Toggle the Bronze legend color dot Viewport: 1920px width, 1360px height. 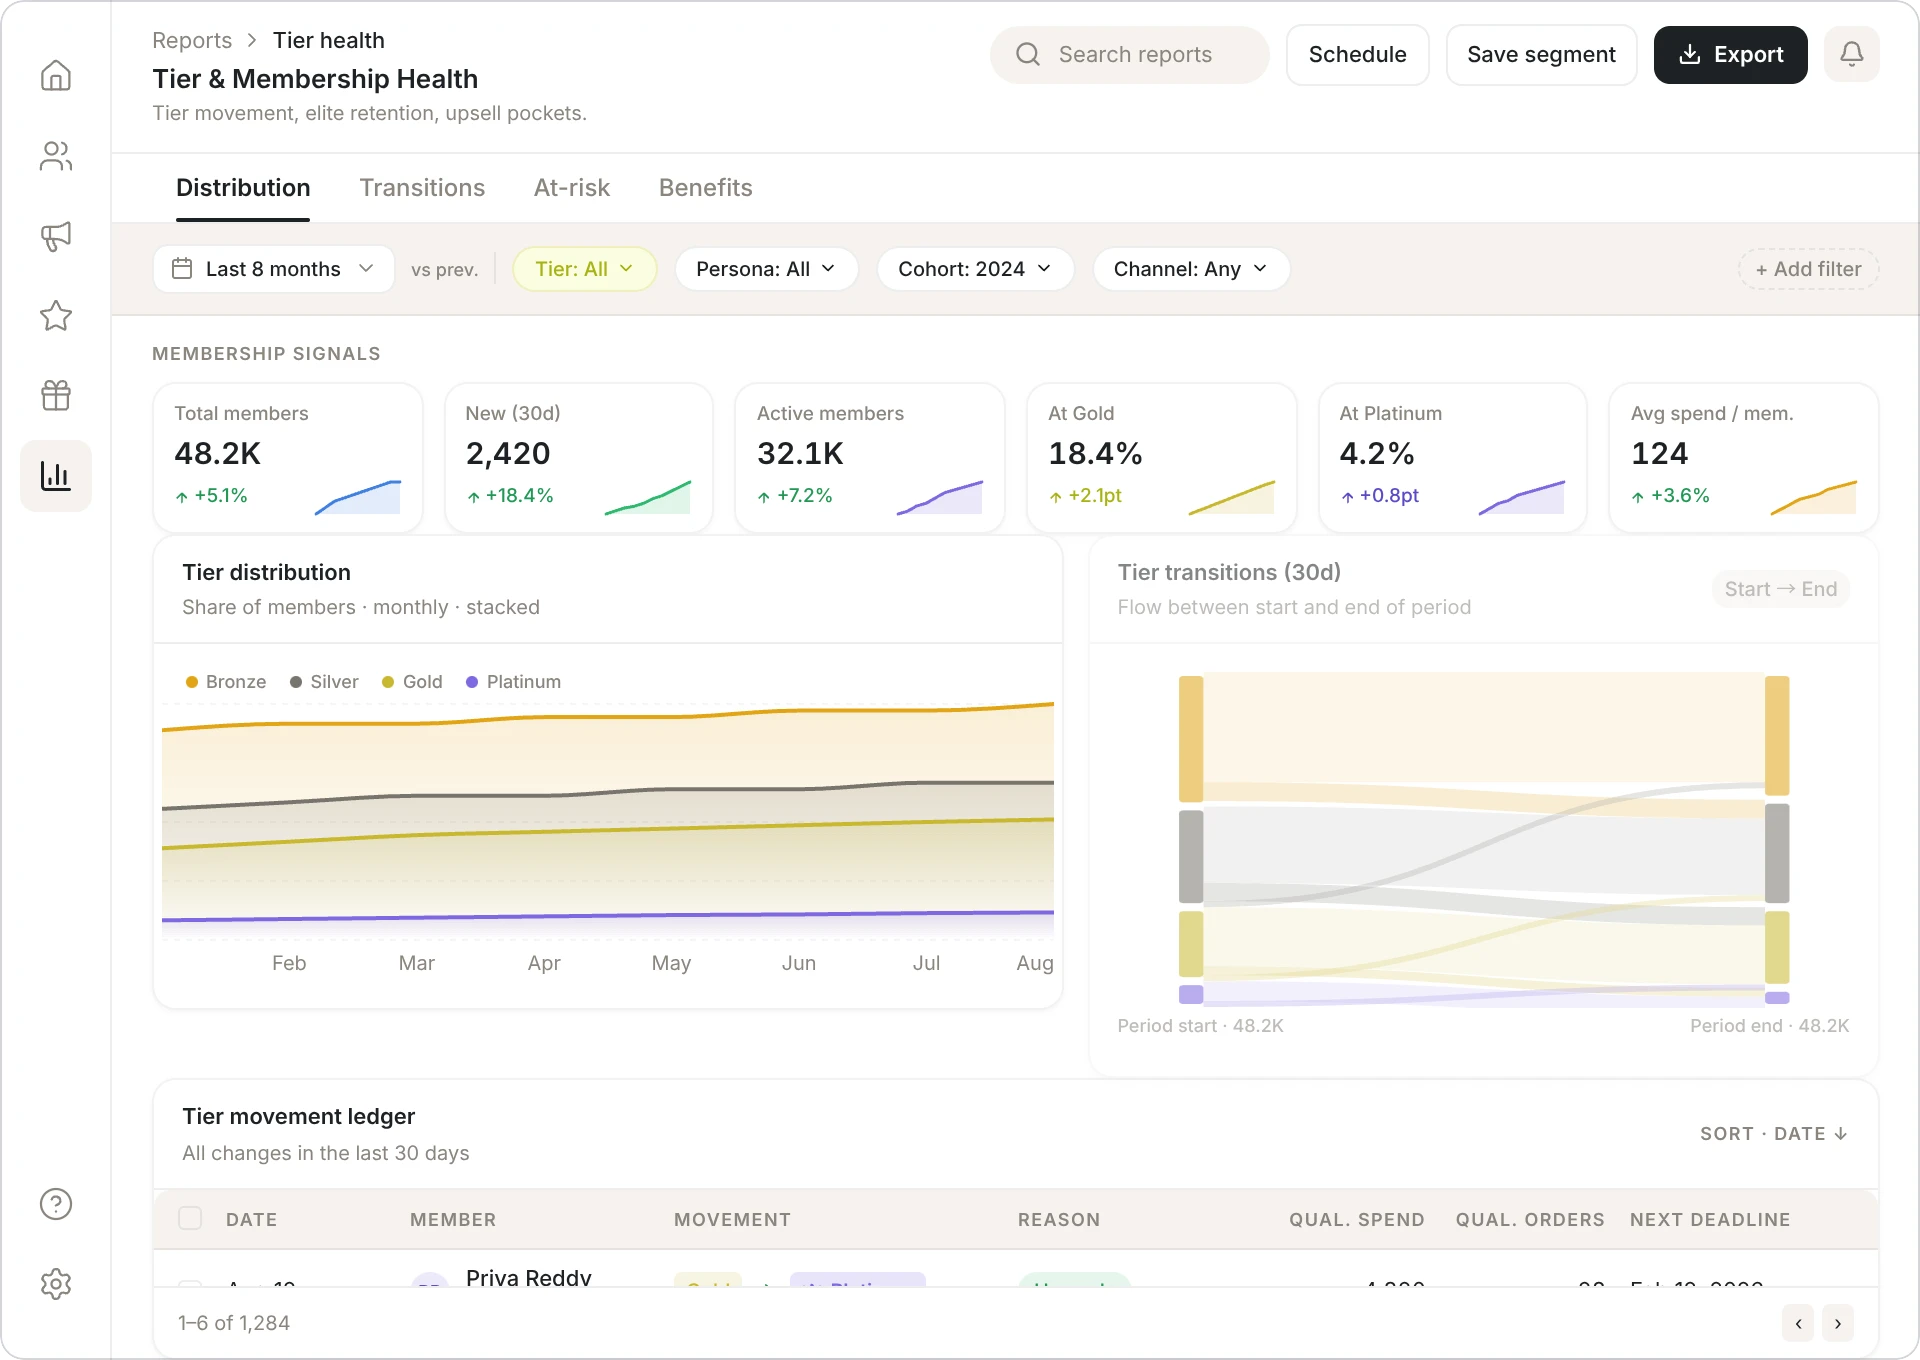192,682
